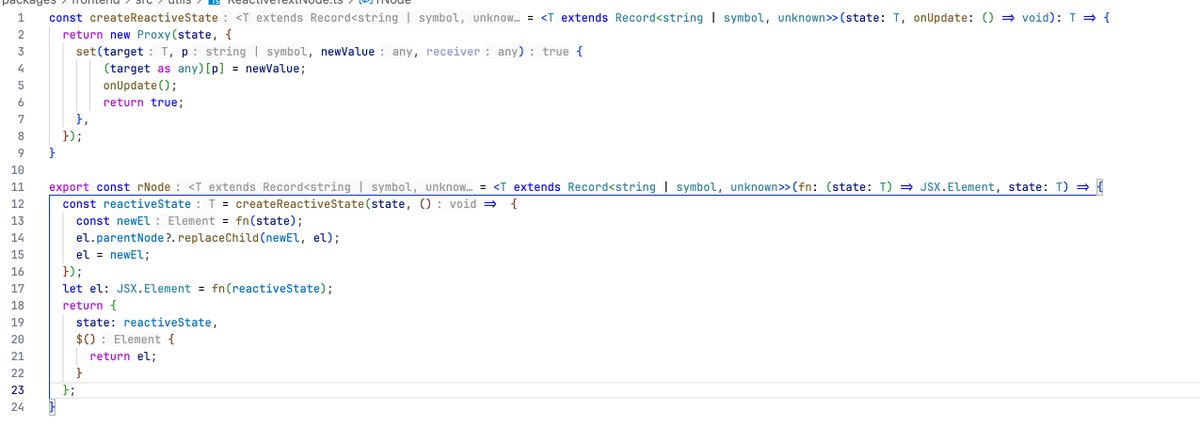Click the set trap method name on line 3
The height and width of the screenshot is (443, 1200).
click(86, 51)
